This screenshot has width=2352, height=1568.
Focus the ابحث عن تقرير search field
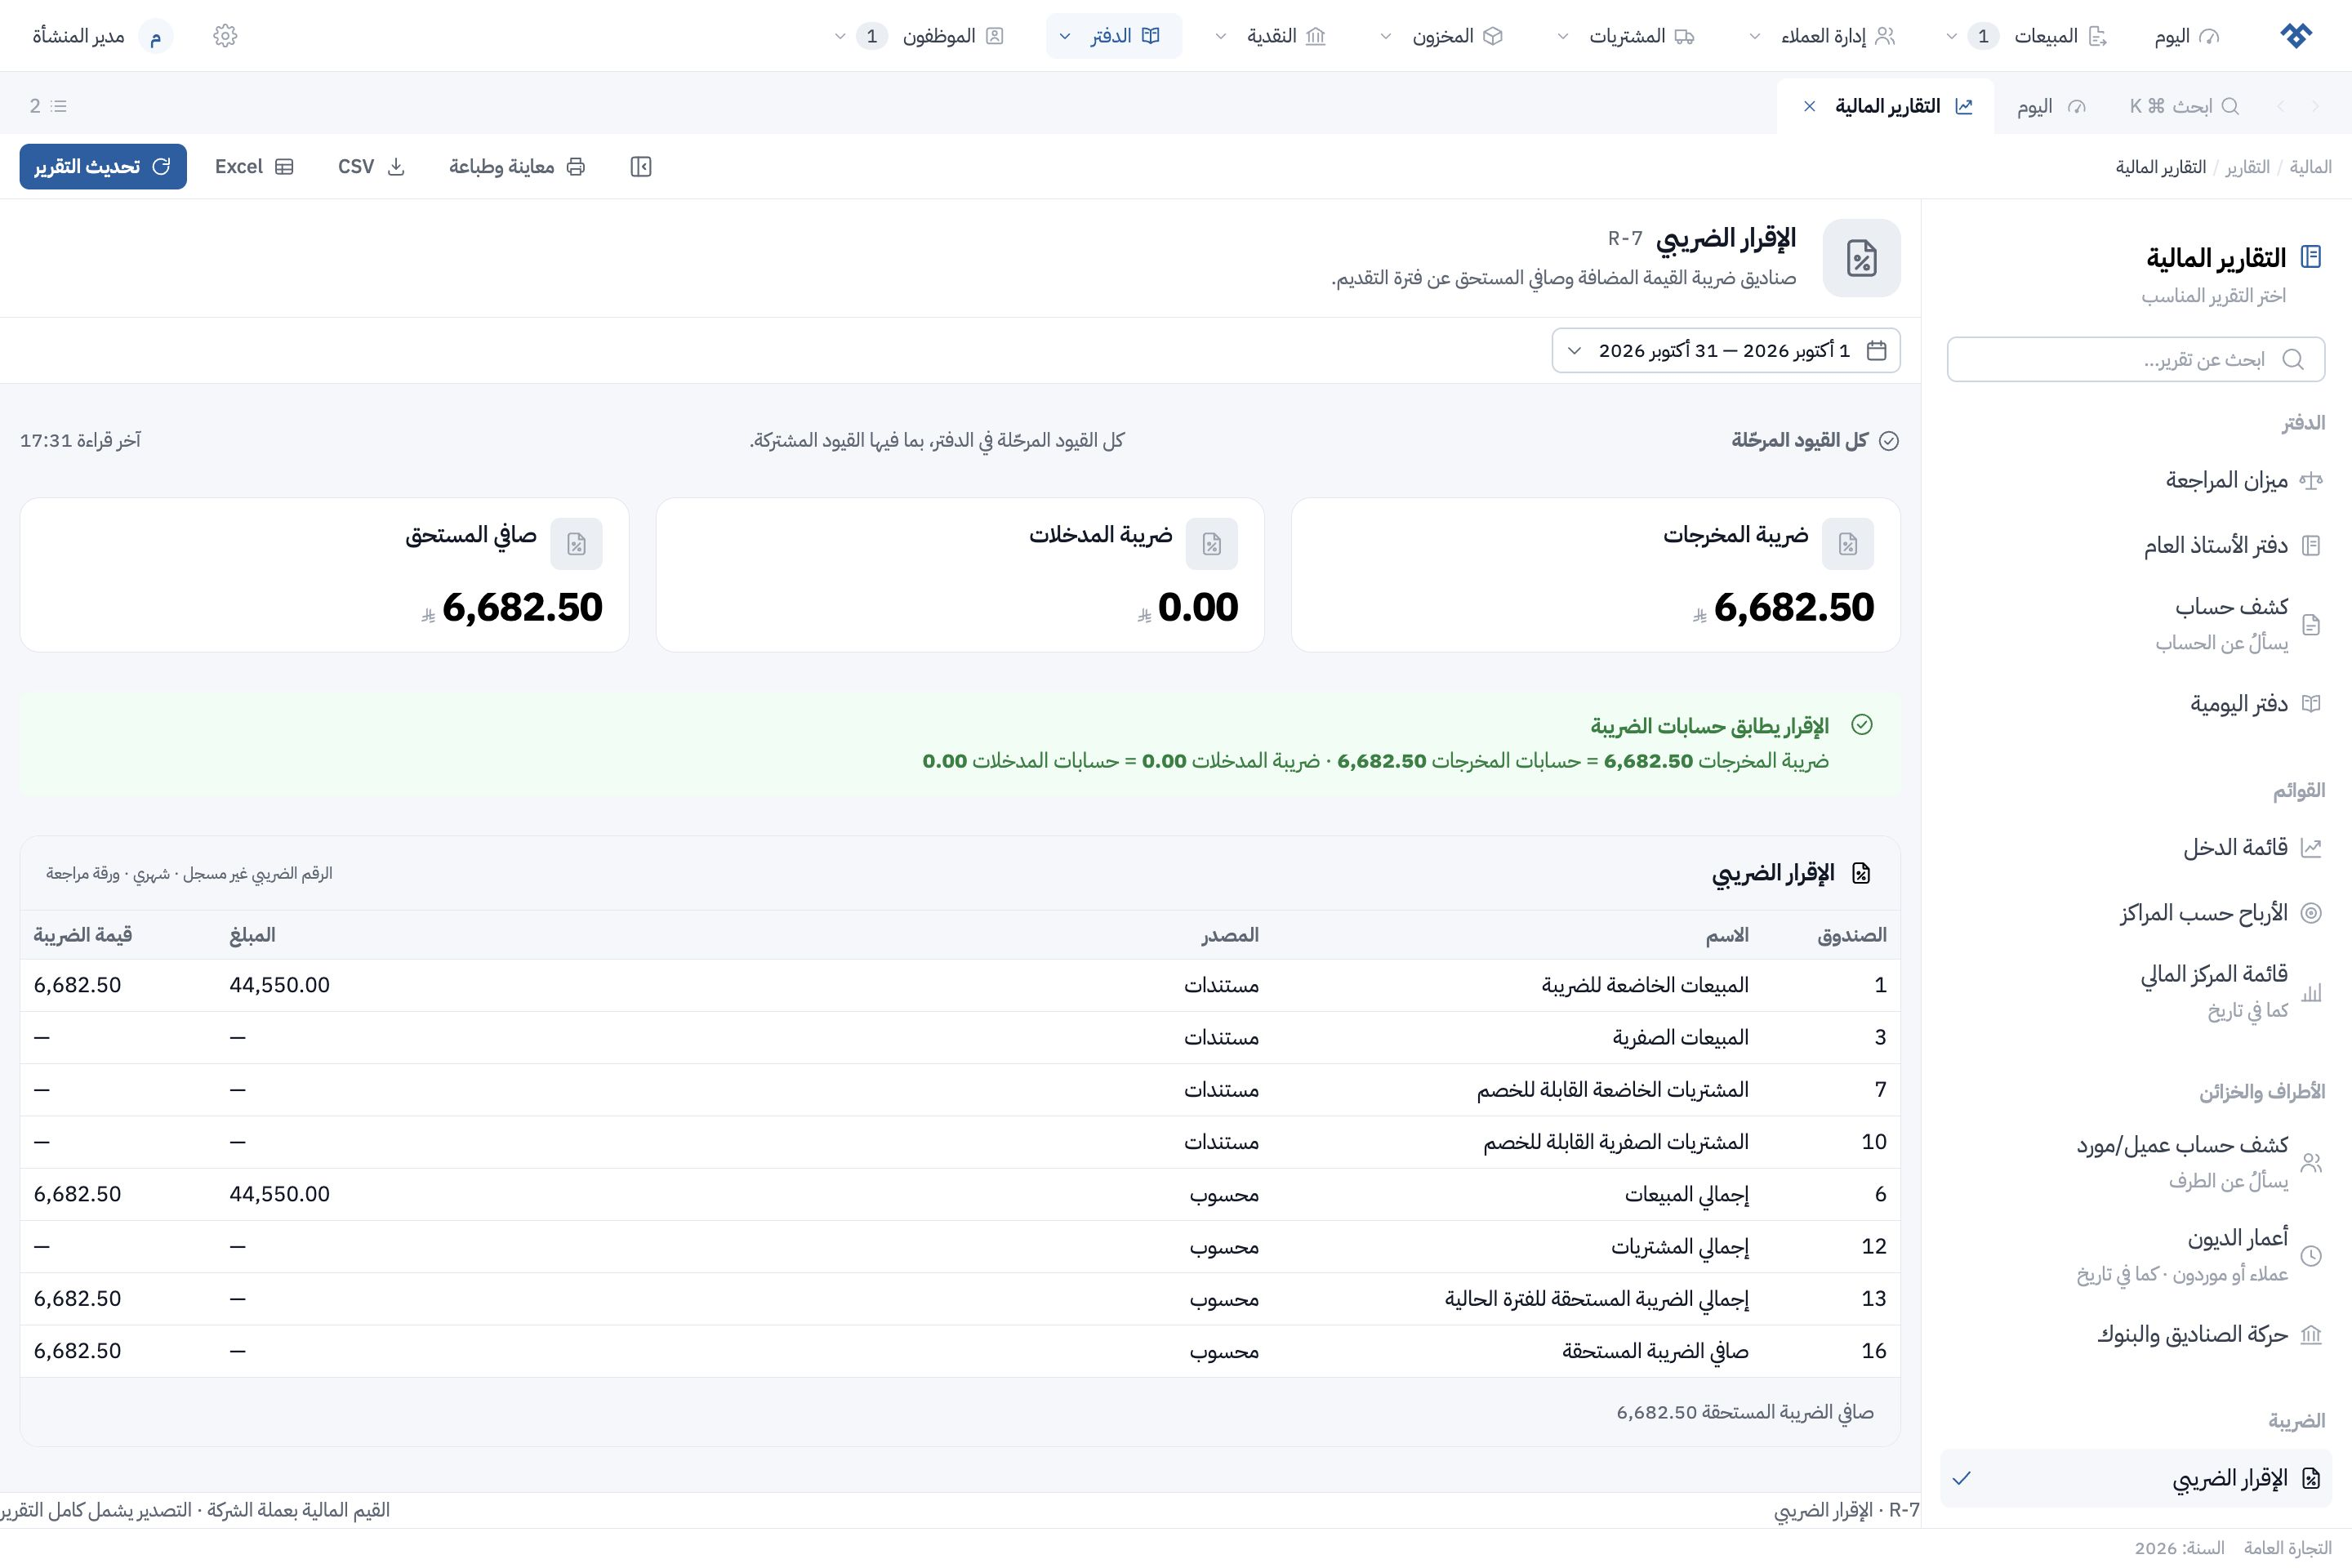click(x=2136, y=359)
